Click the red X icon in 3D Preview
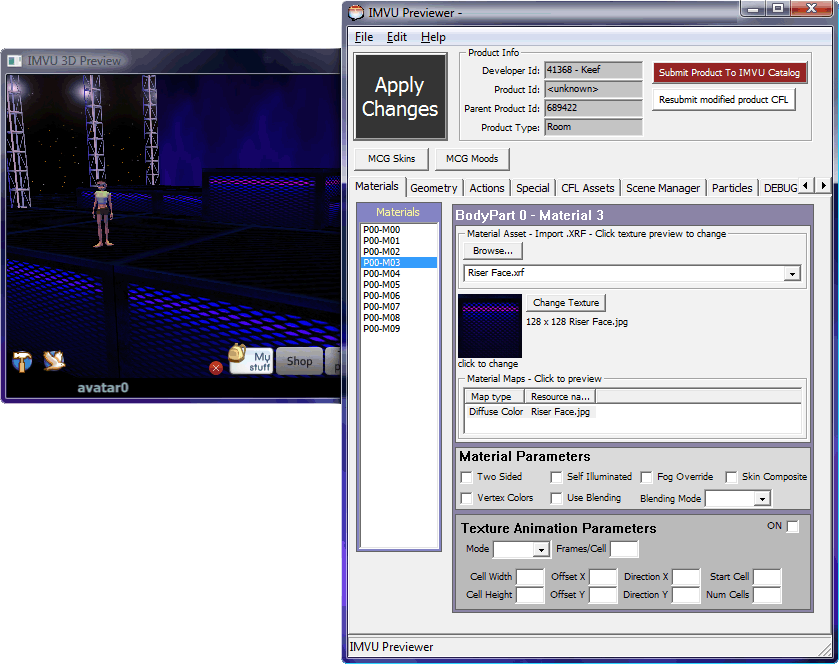Viewport: 839px width, 664px height. pos(216,368)
